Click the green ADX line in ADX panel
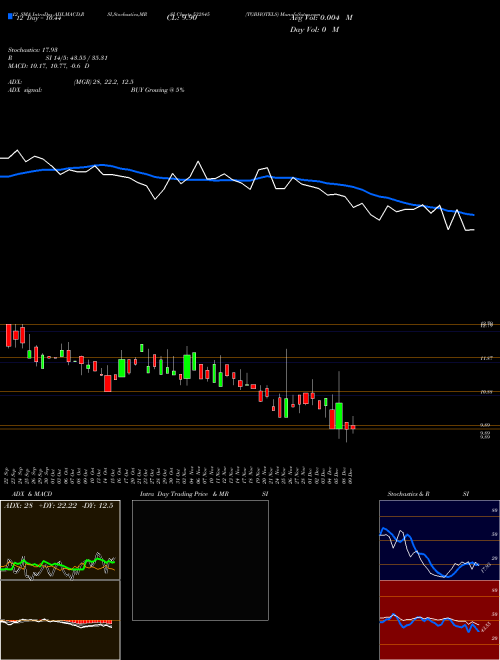 [x=58, y=564]
